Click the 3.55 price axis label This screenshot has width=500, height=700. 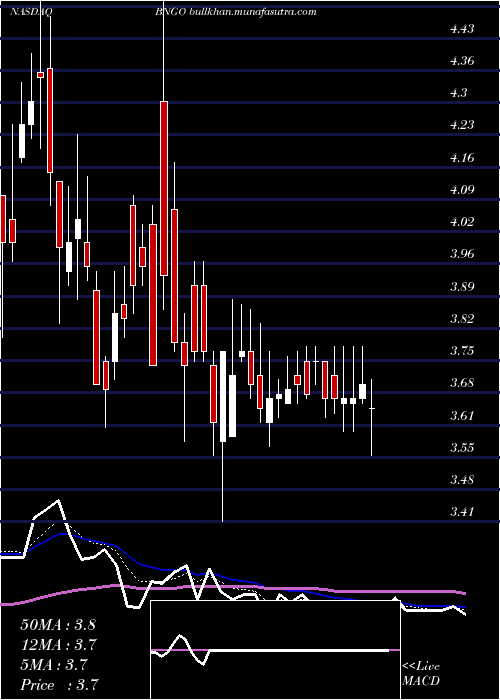(x=462, y=448)
